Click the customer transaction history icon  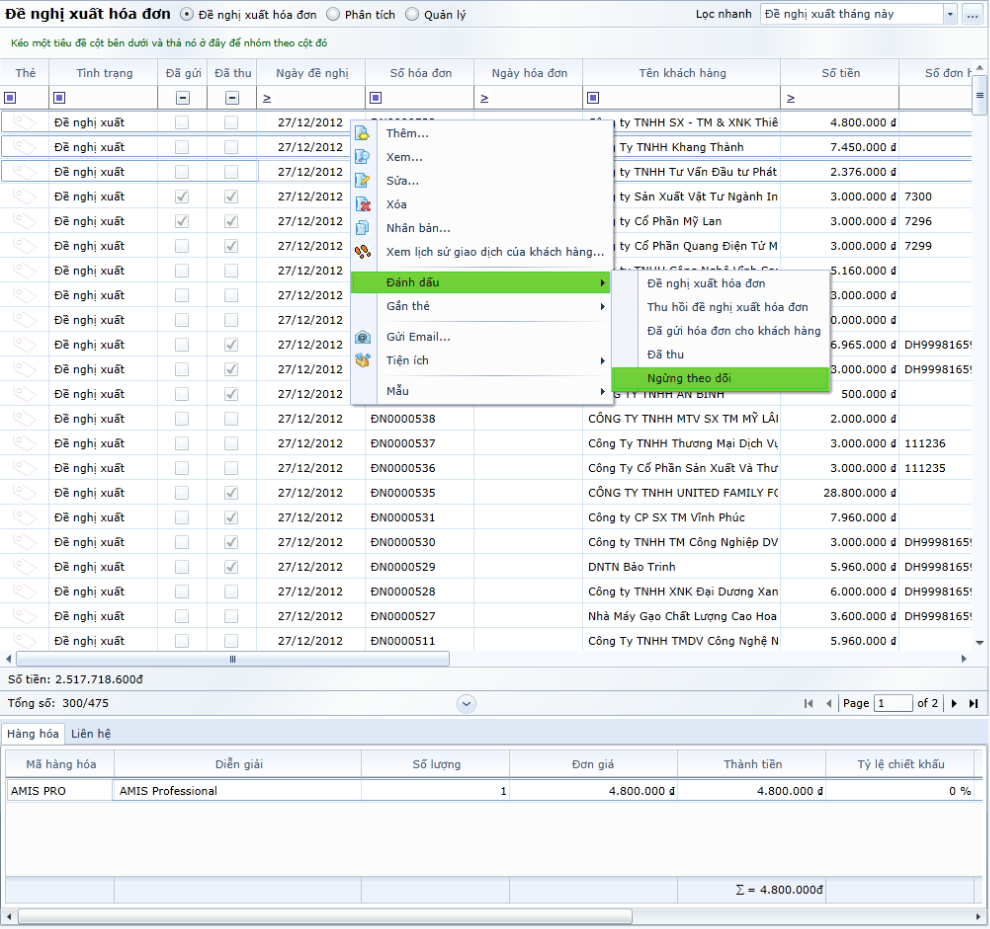coord(363,251)
